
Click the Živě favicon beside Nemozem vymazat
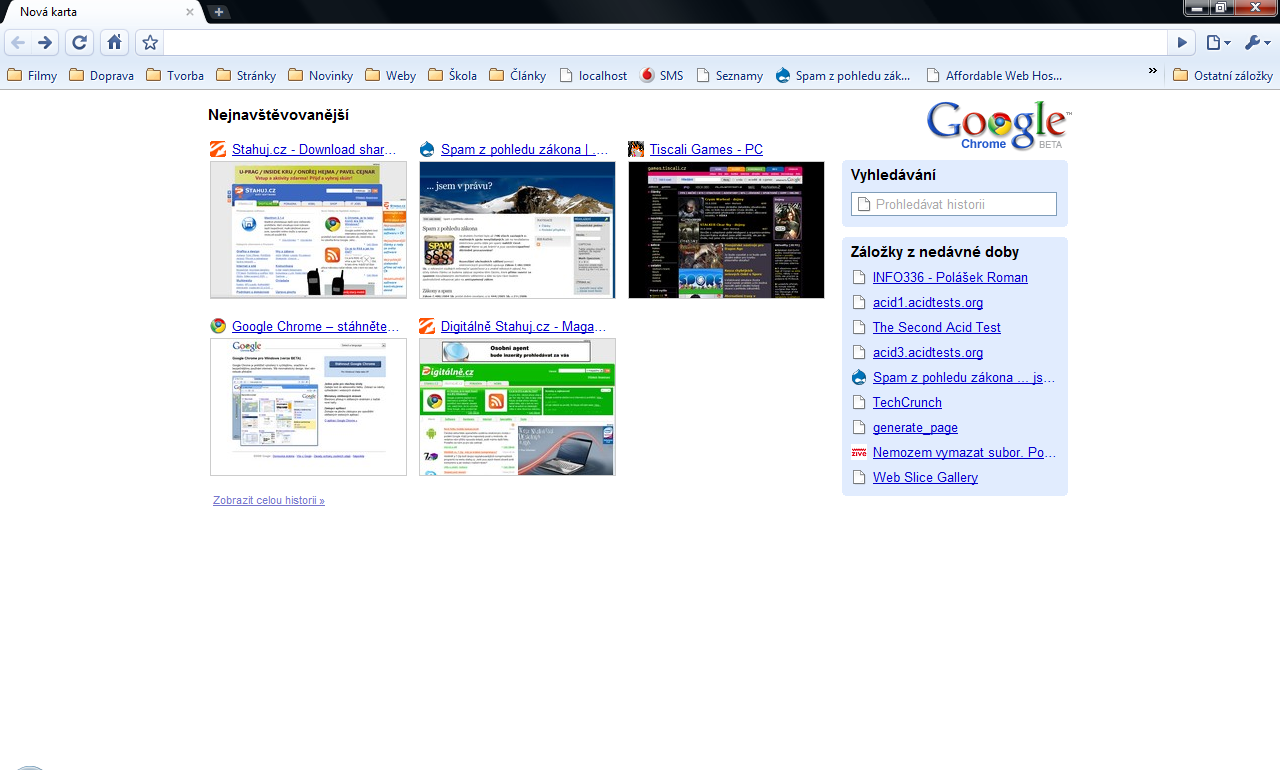point(859,452)
